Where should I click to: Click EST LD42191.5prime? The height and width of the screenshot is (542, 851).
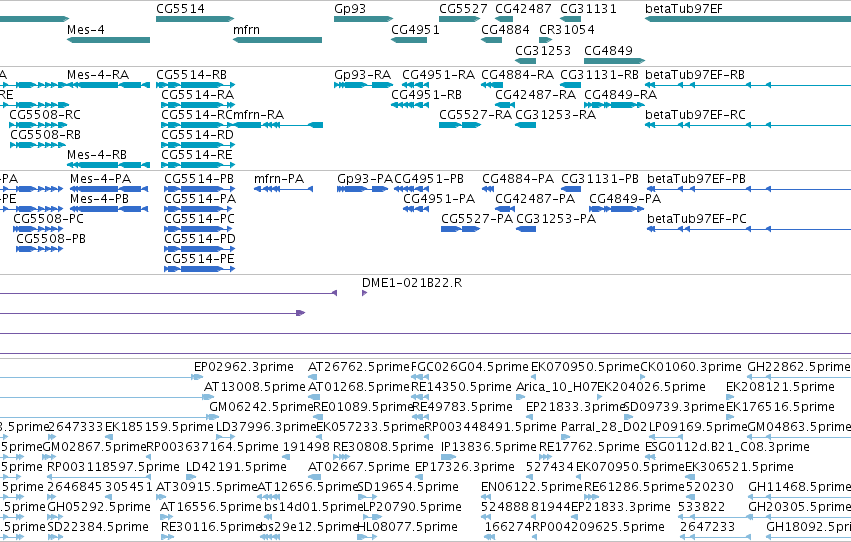point(236,467)
